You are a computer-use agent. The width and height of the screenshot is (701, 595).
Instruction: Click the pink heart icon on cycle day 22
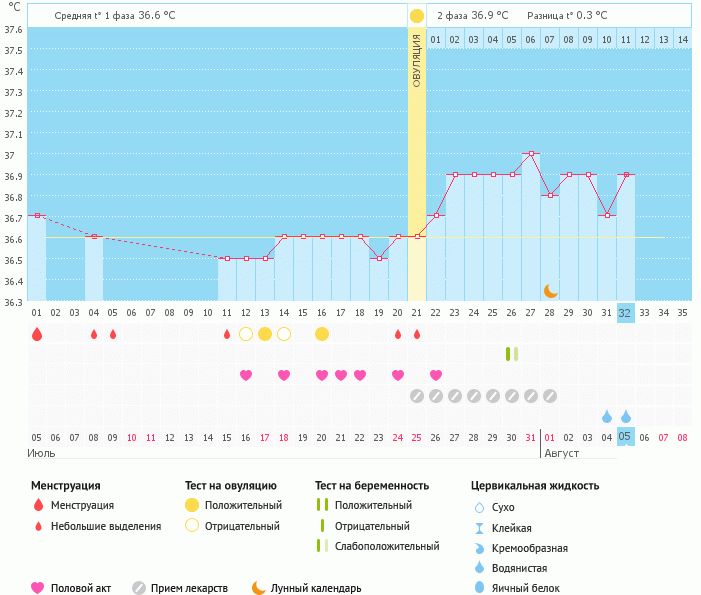[436, 375]
